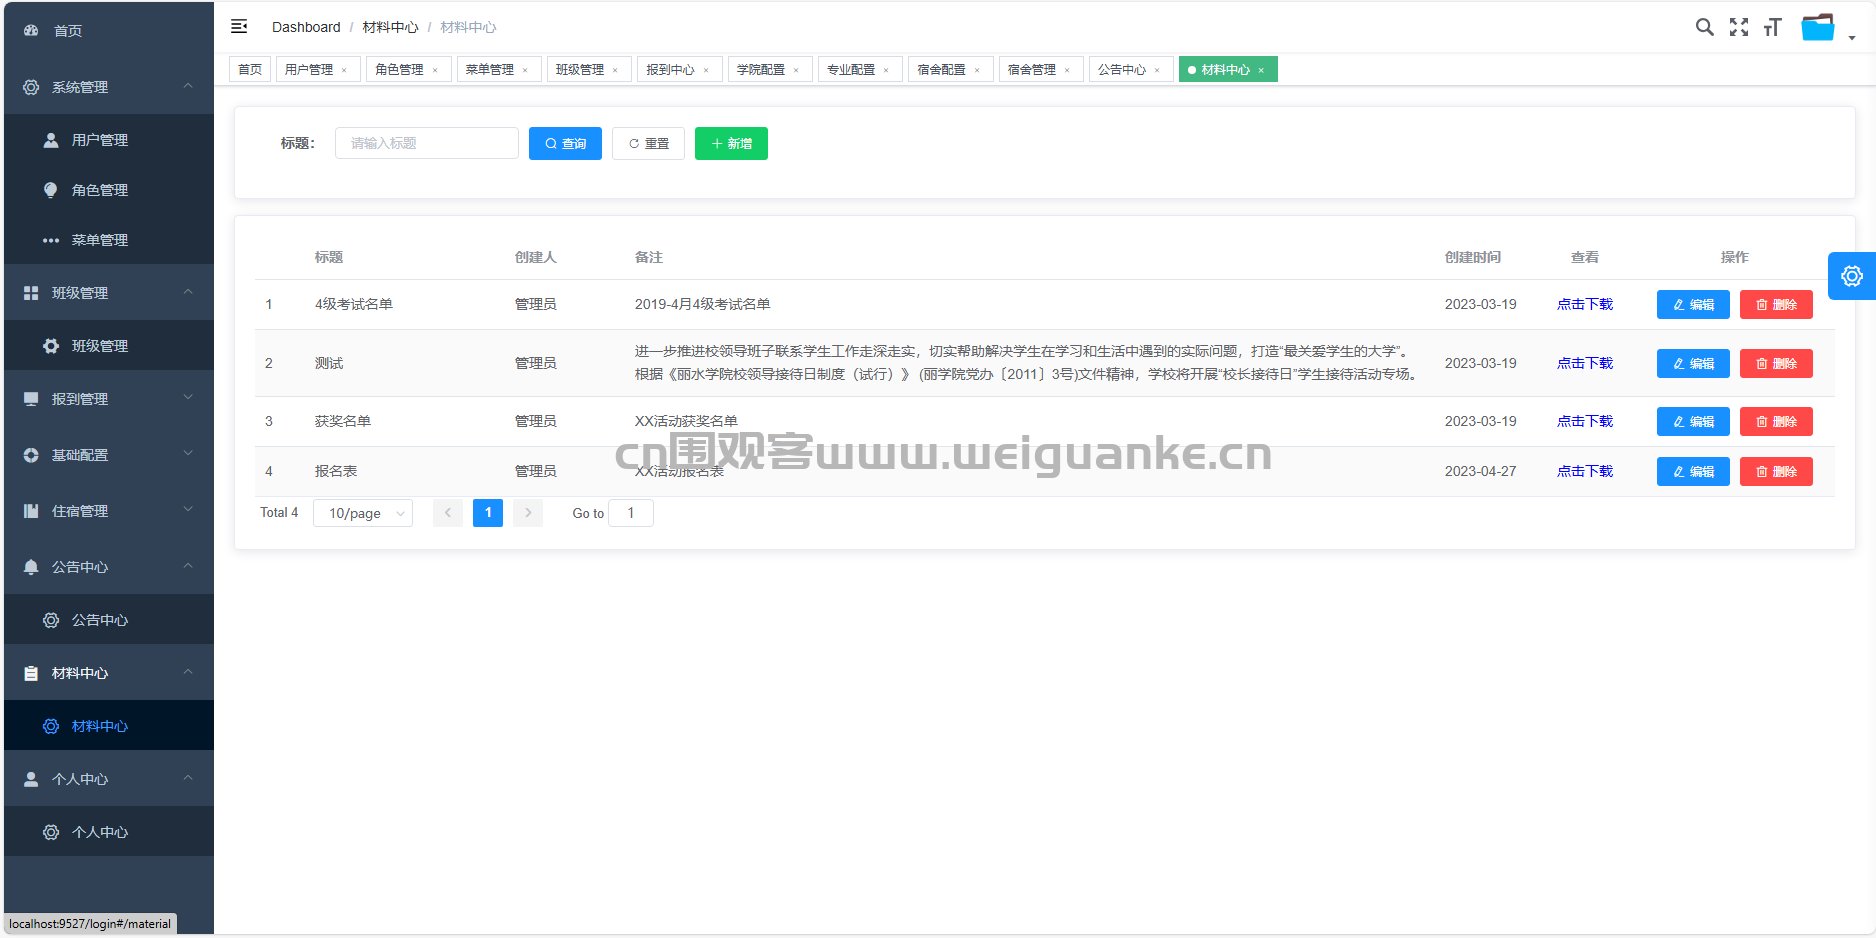Click the next page arrow

coord(528,513)
